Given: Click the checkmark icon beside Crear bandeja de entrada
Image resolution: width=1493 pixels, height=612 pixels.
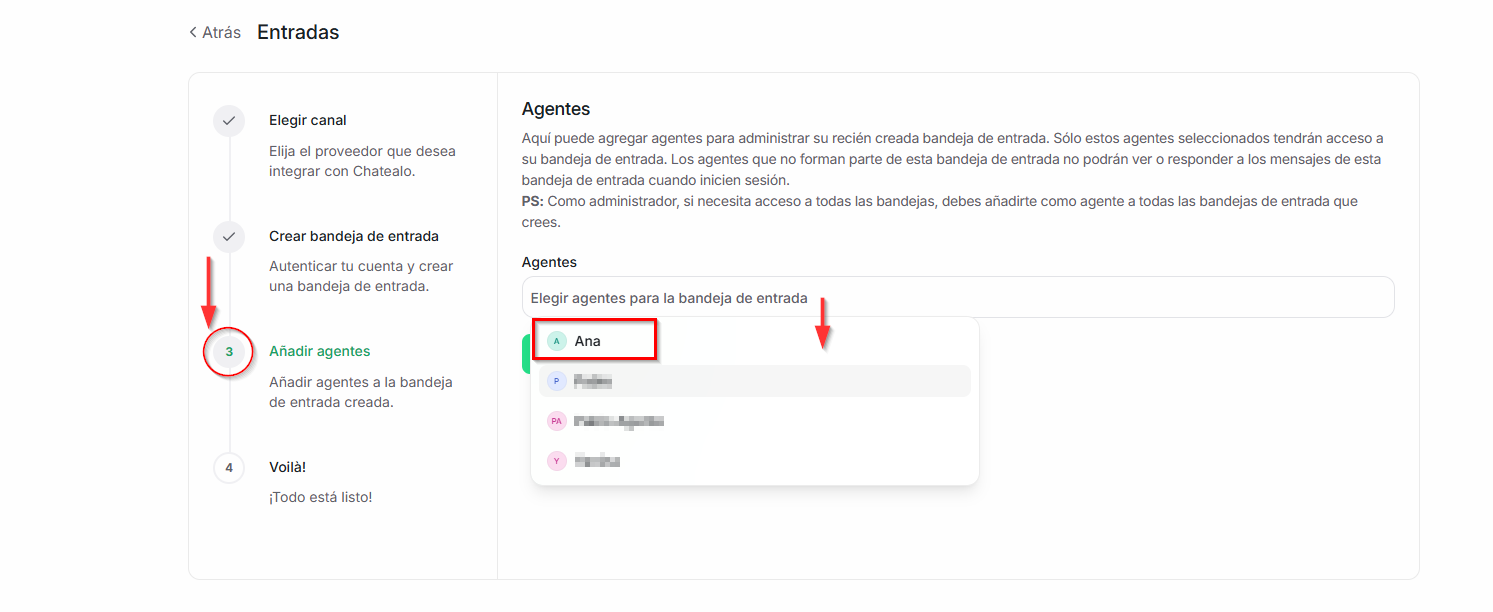Looking at the screenshot, I should pos(229,237).
